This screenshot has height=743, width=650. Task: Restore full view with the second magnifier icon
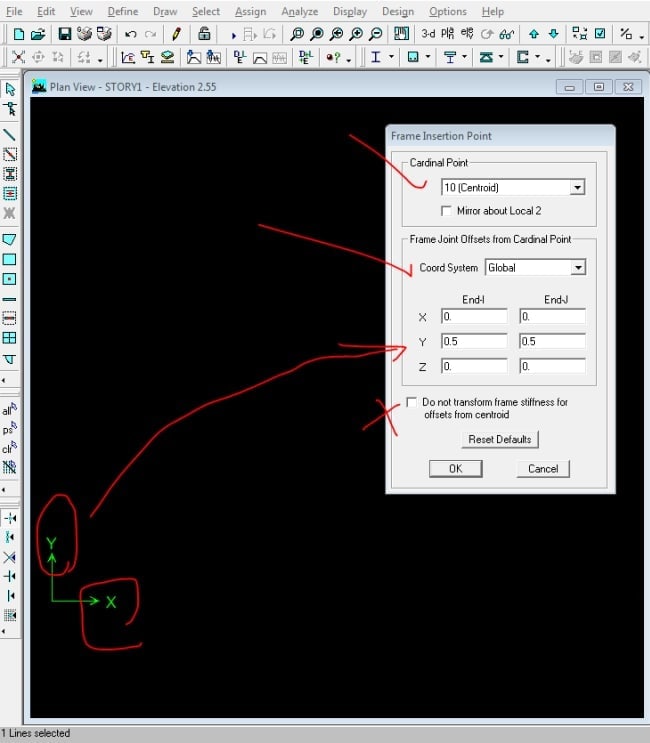pyautogui.click(x=317, y=34)
